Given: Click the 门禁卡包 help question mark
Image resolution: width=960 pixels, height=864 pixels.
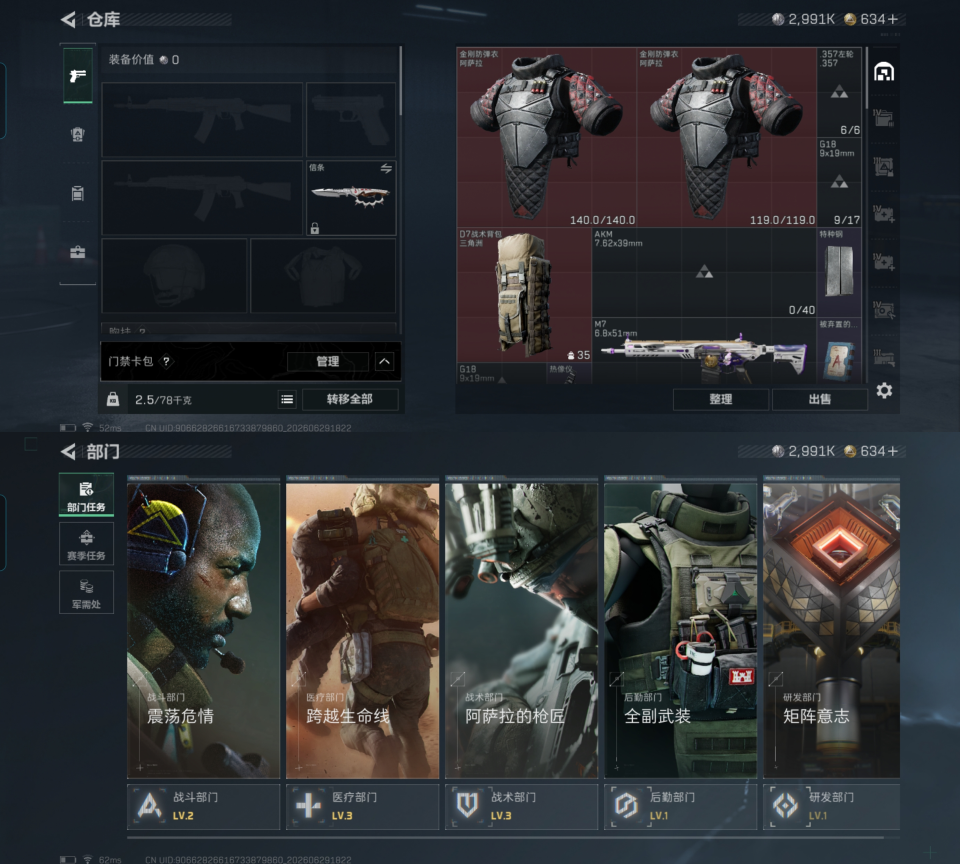Looking at the screenshot, I should (x=166, y=361).
